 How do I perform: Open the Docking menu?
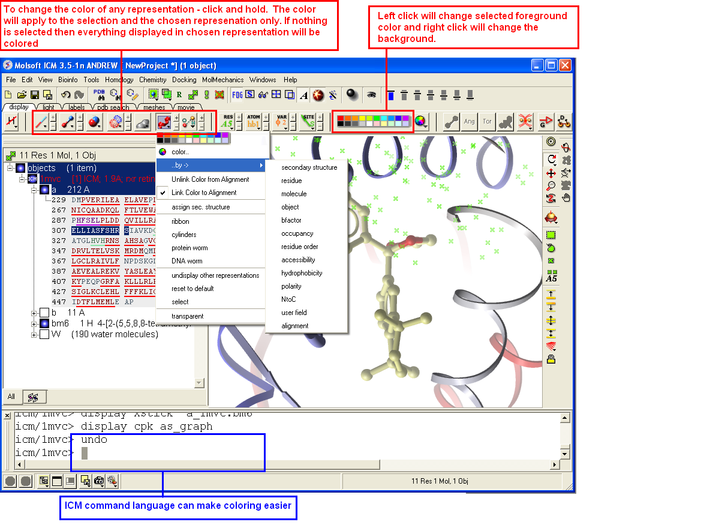(184, 80)
